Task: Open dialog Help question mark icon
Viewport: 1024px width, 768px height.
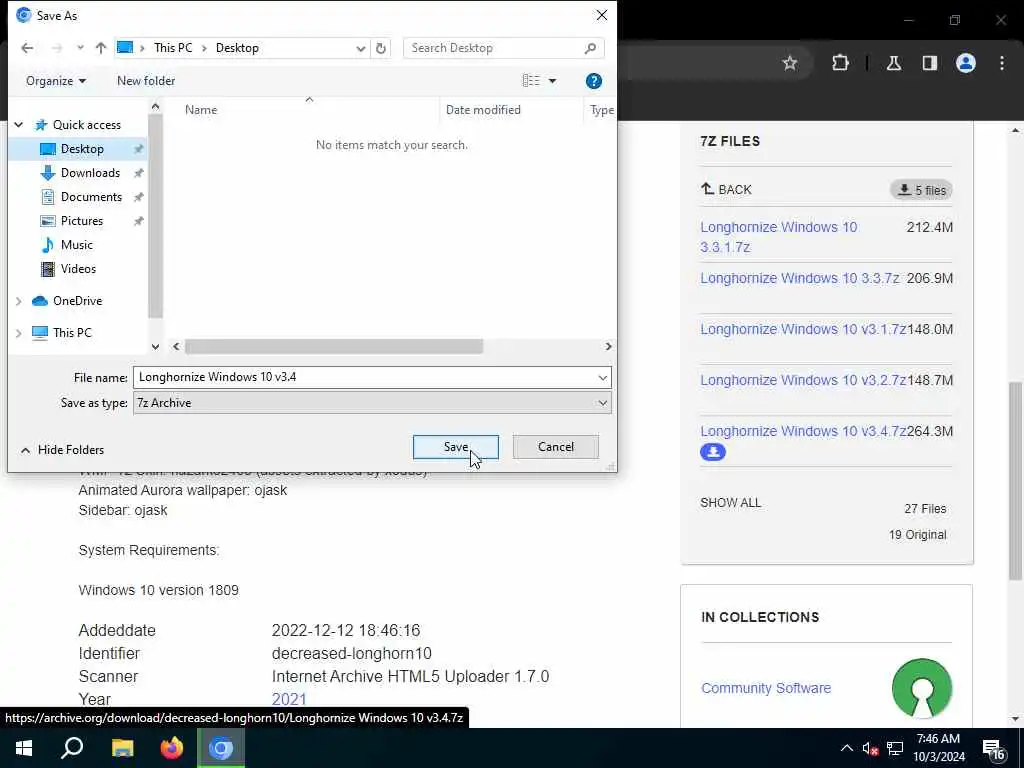Action: [593, 81]
